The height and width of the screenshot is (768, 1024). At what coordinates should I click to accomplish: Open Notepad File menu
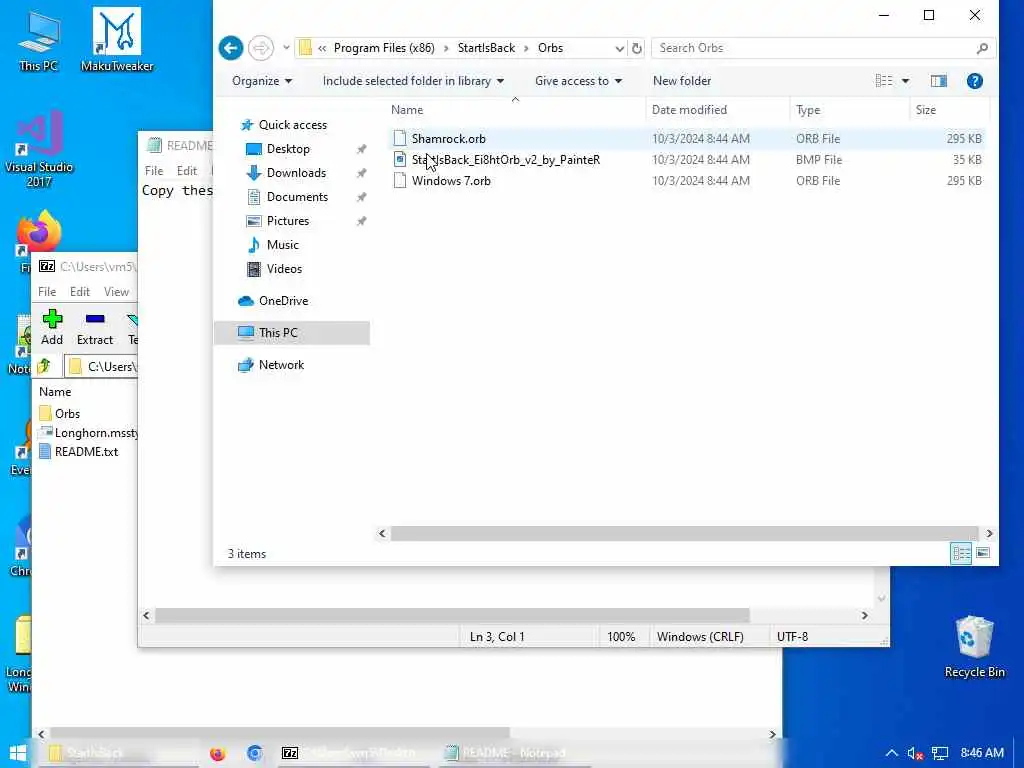coord(153,170)
